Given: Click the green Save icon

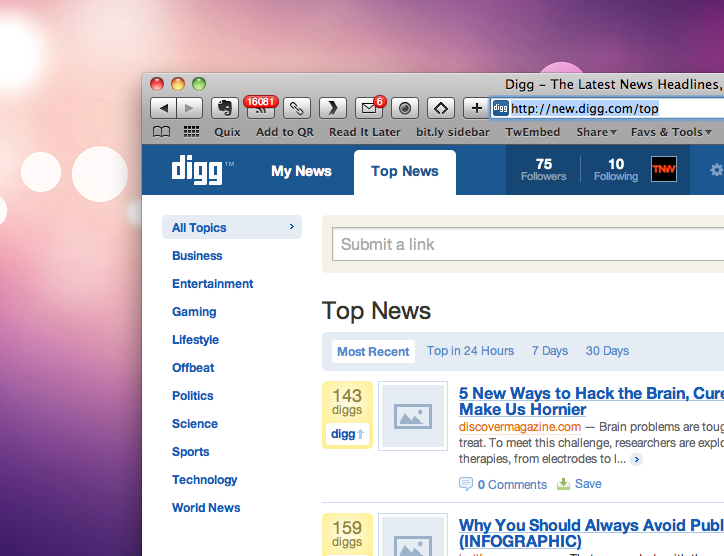Looking at the screenshot, I should point(563,483).
